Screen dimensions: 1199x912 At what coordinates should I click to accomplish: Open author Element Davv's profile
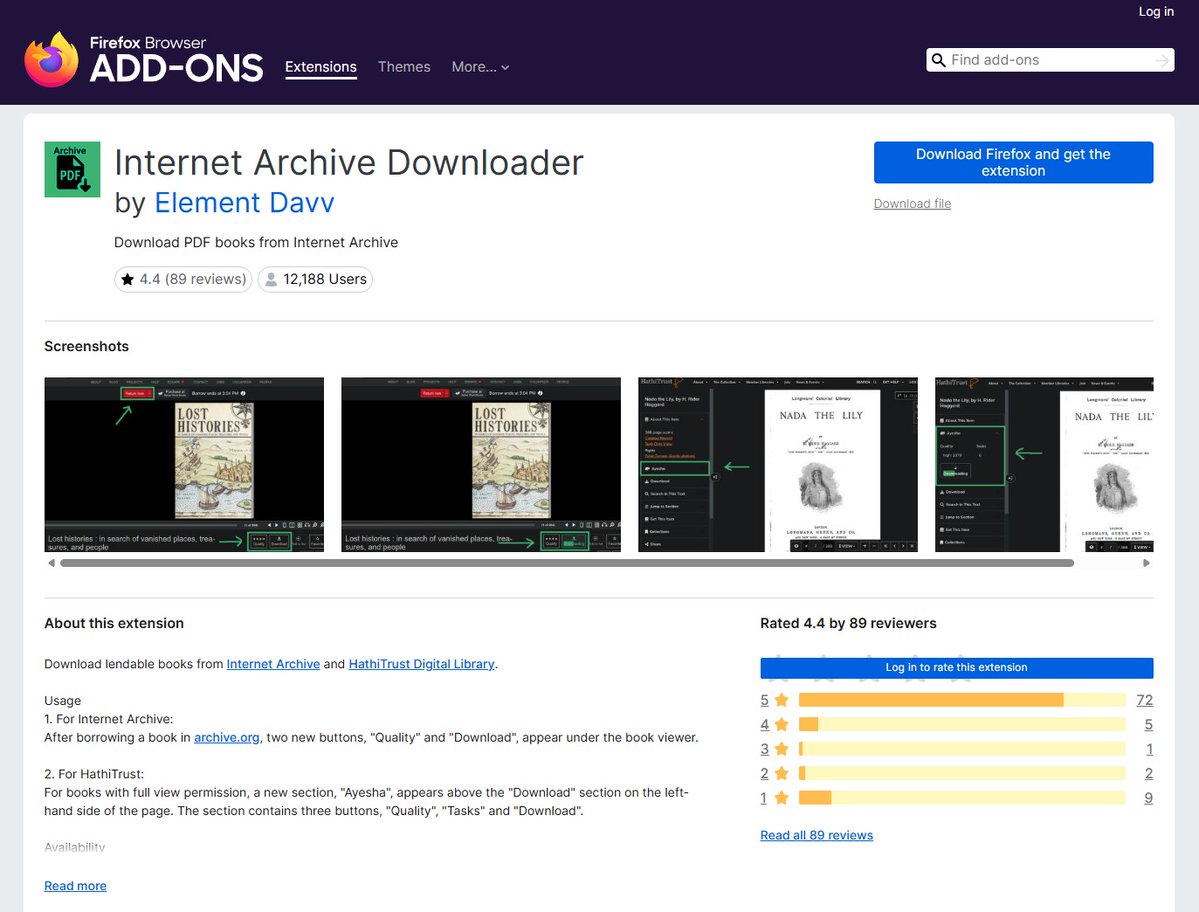point(245,203)
